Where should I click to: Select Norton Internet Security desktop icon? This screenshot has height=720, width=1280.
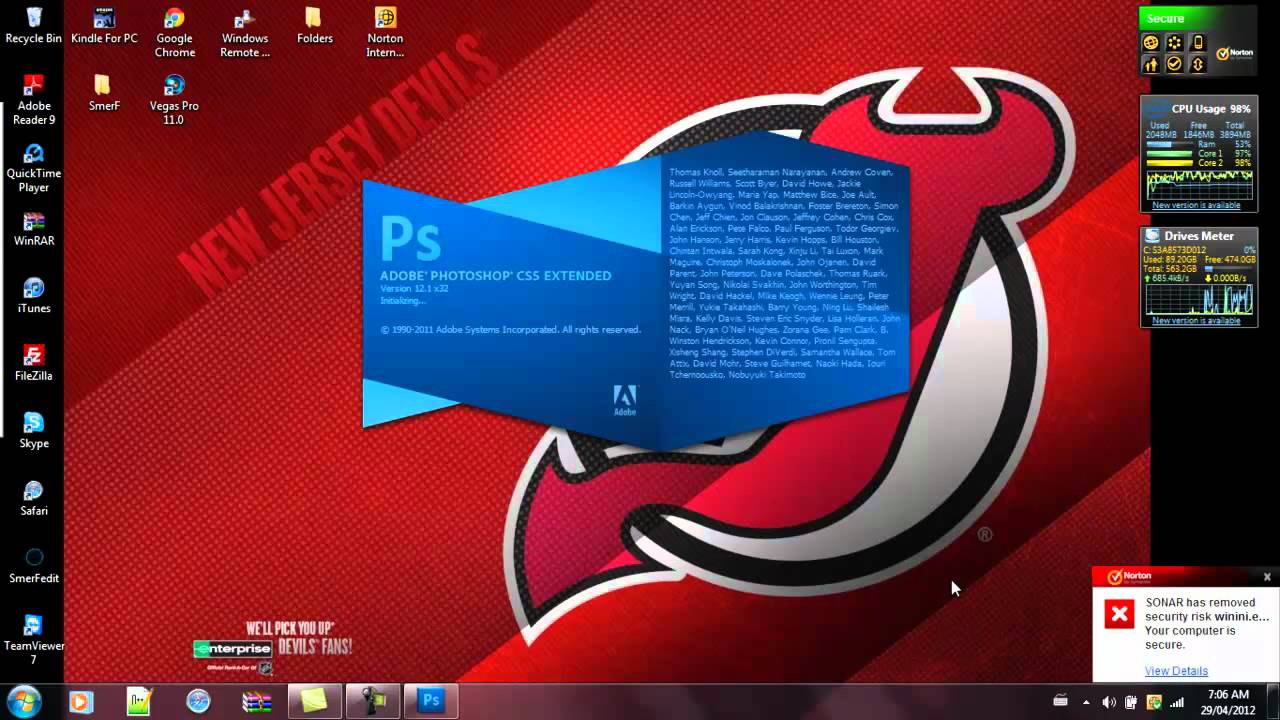click(x=385, y=33)
